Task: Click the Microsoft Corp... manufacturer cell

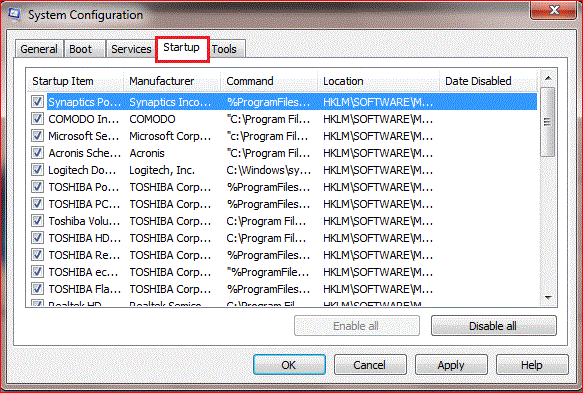Action: [x=170, y=136]
